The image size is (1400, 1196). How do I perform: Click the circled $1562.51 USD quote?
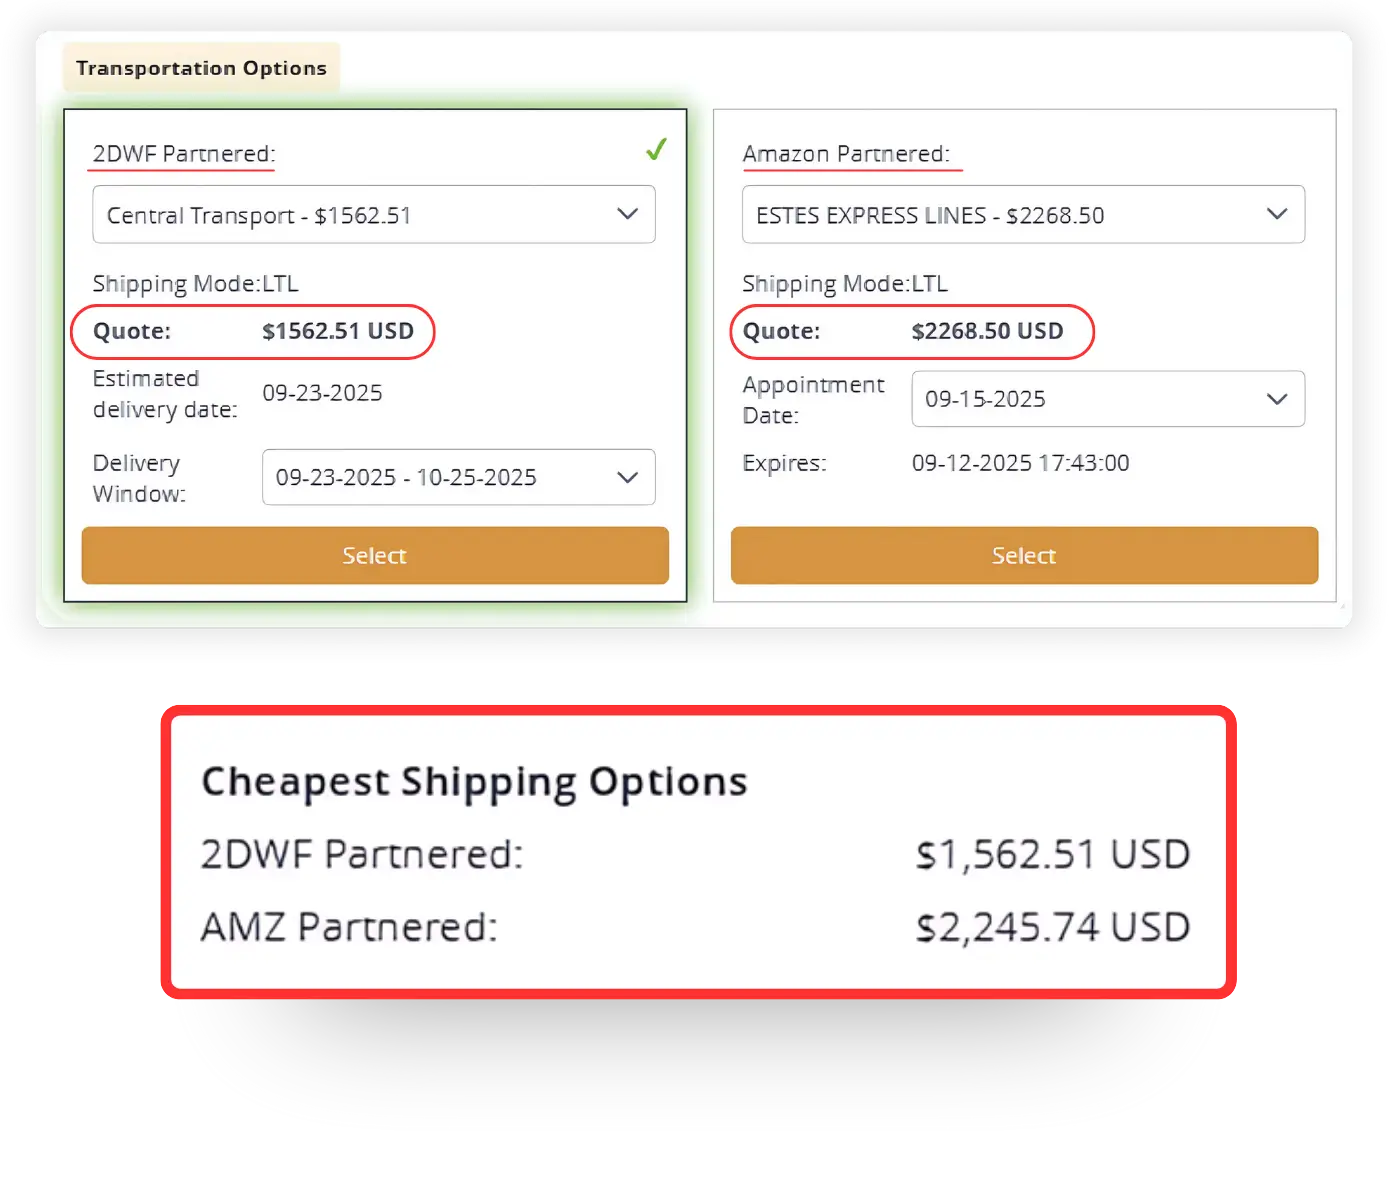(338, 331)
